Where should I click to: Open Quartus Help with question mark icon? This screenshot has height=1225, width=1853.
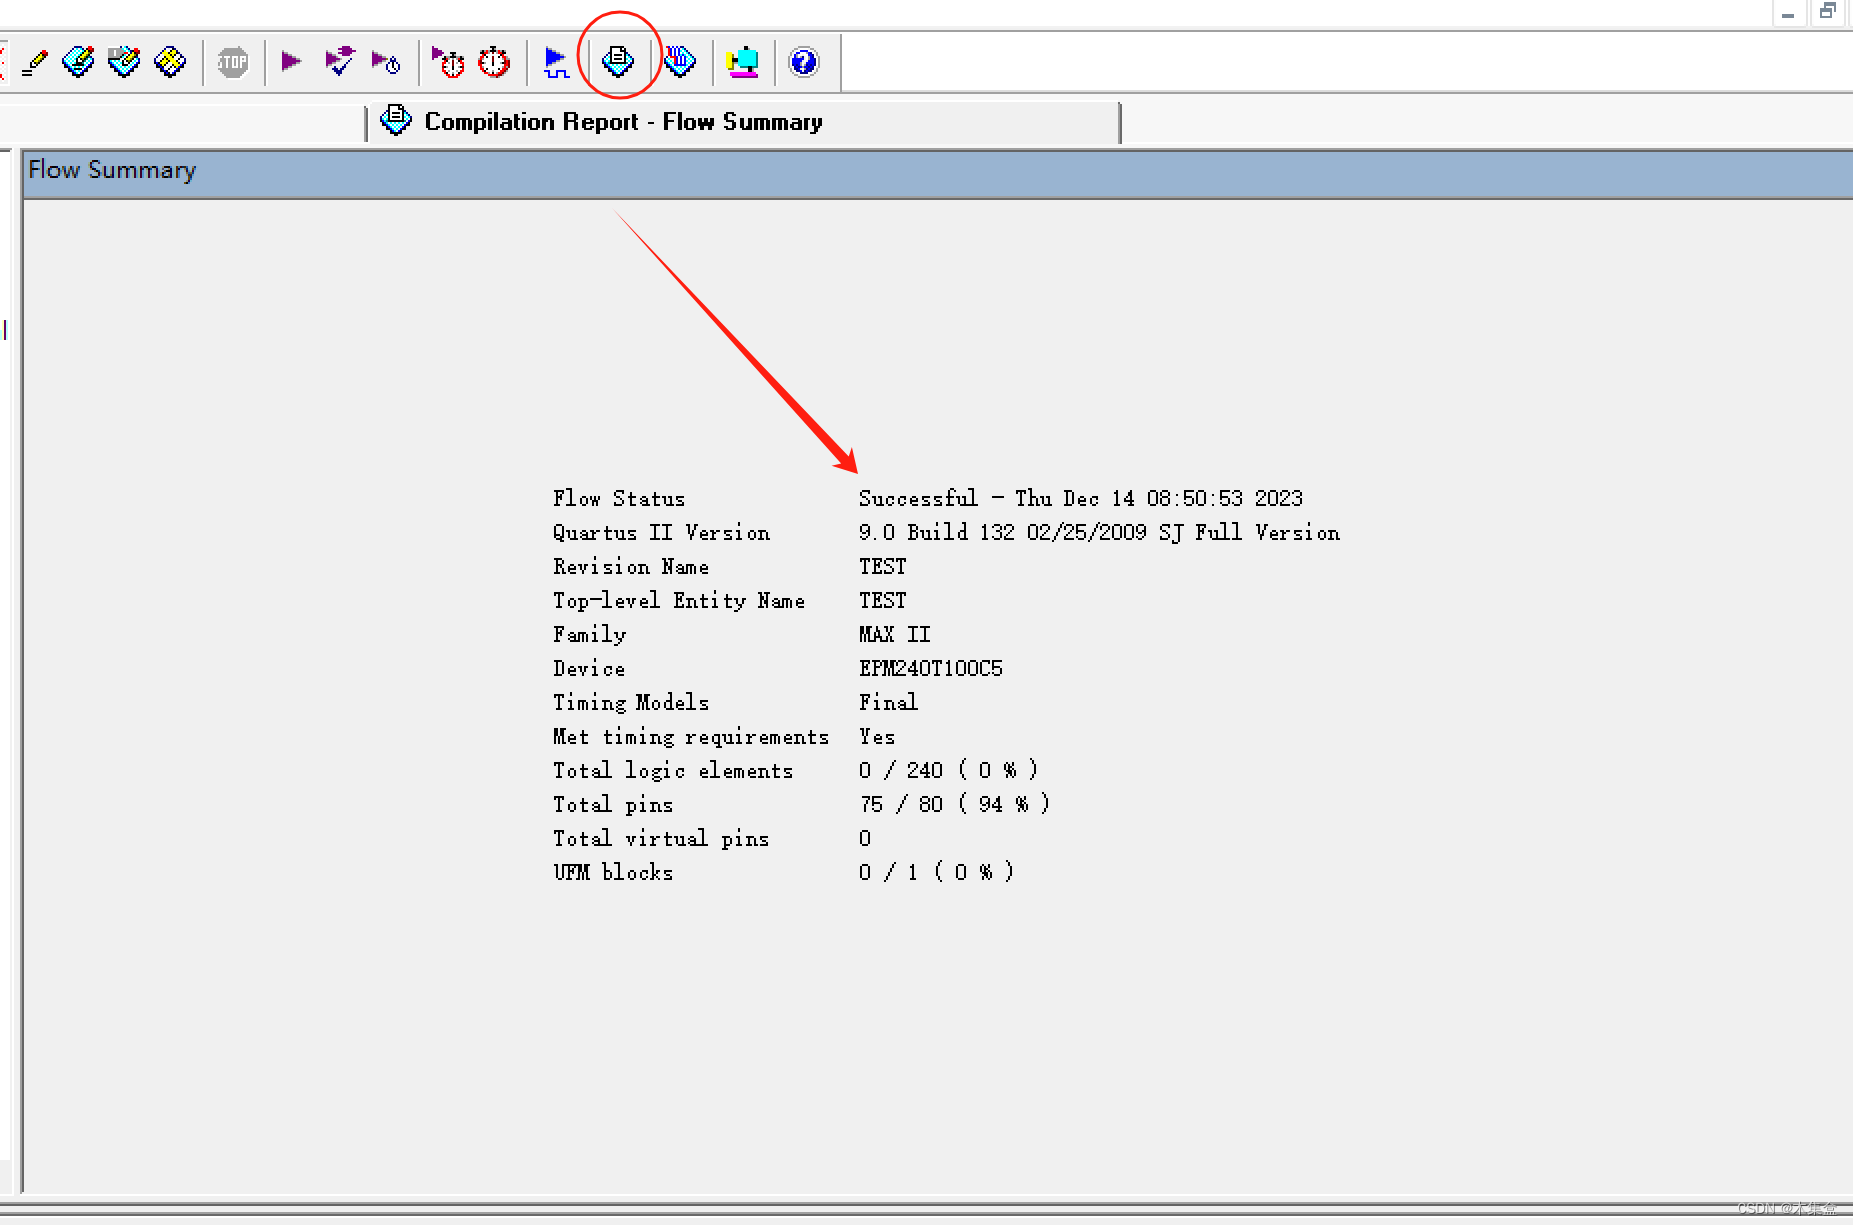click(x=804, y=62)
